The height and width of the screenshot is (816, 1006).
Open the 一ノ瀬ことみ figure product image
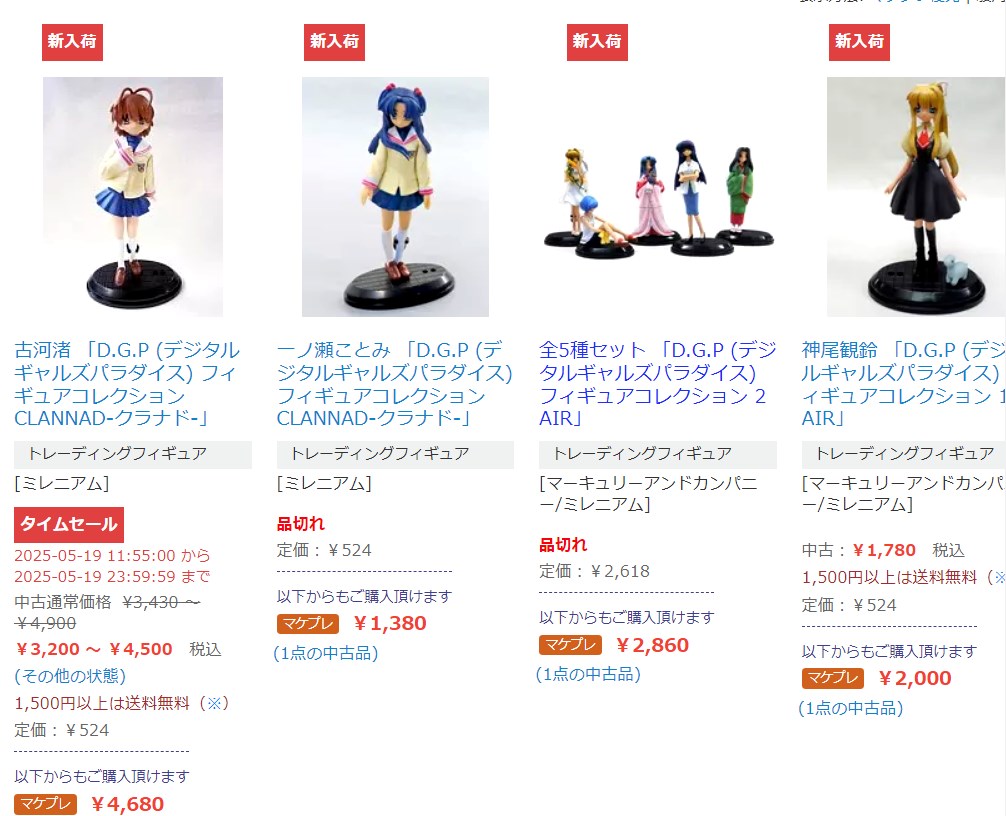[395, 197]
